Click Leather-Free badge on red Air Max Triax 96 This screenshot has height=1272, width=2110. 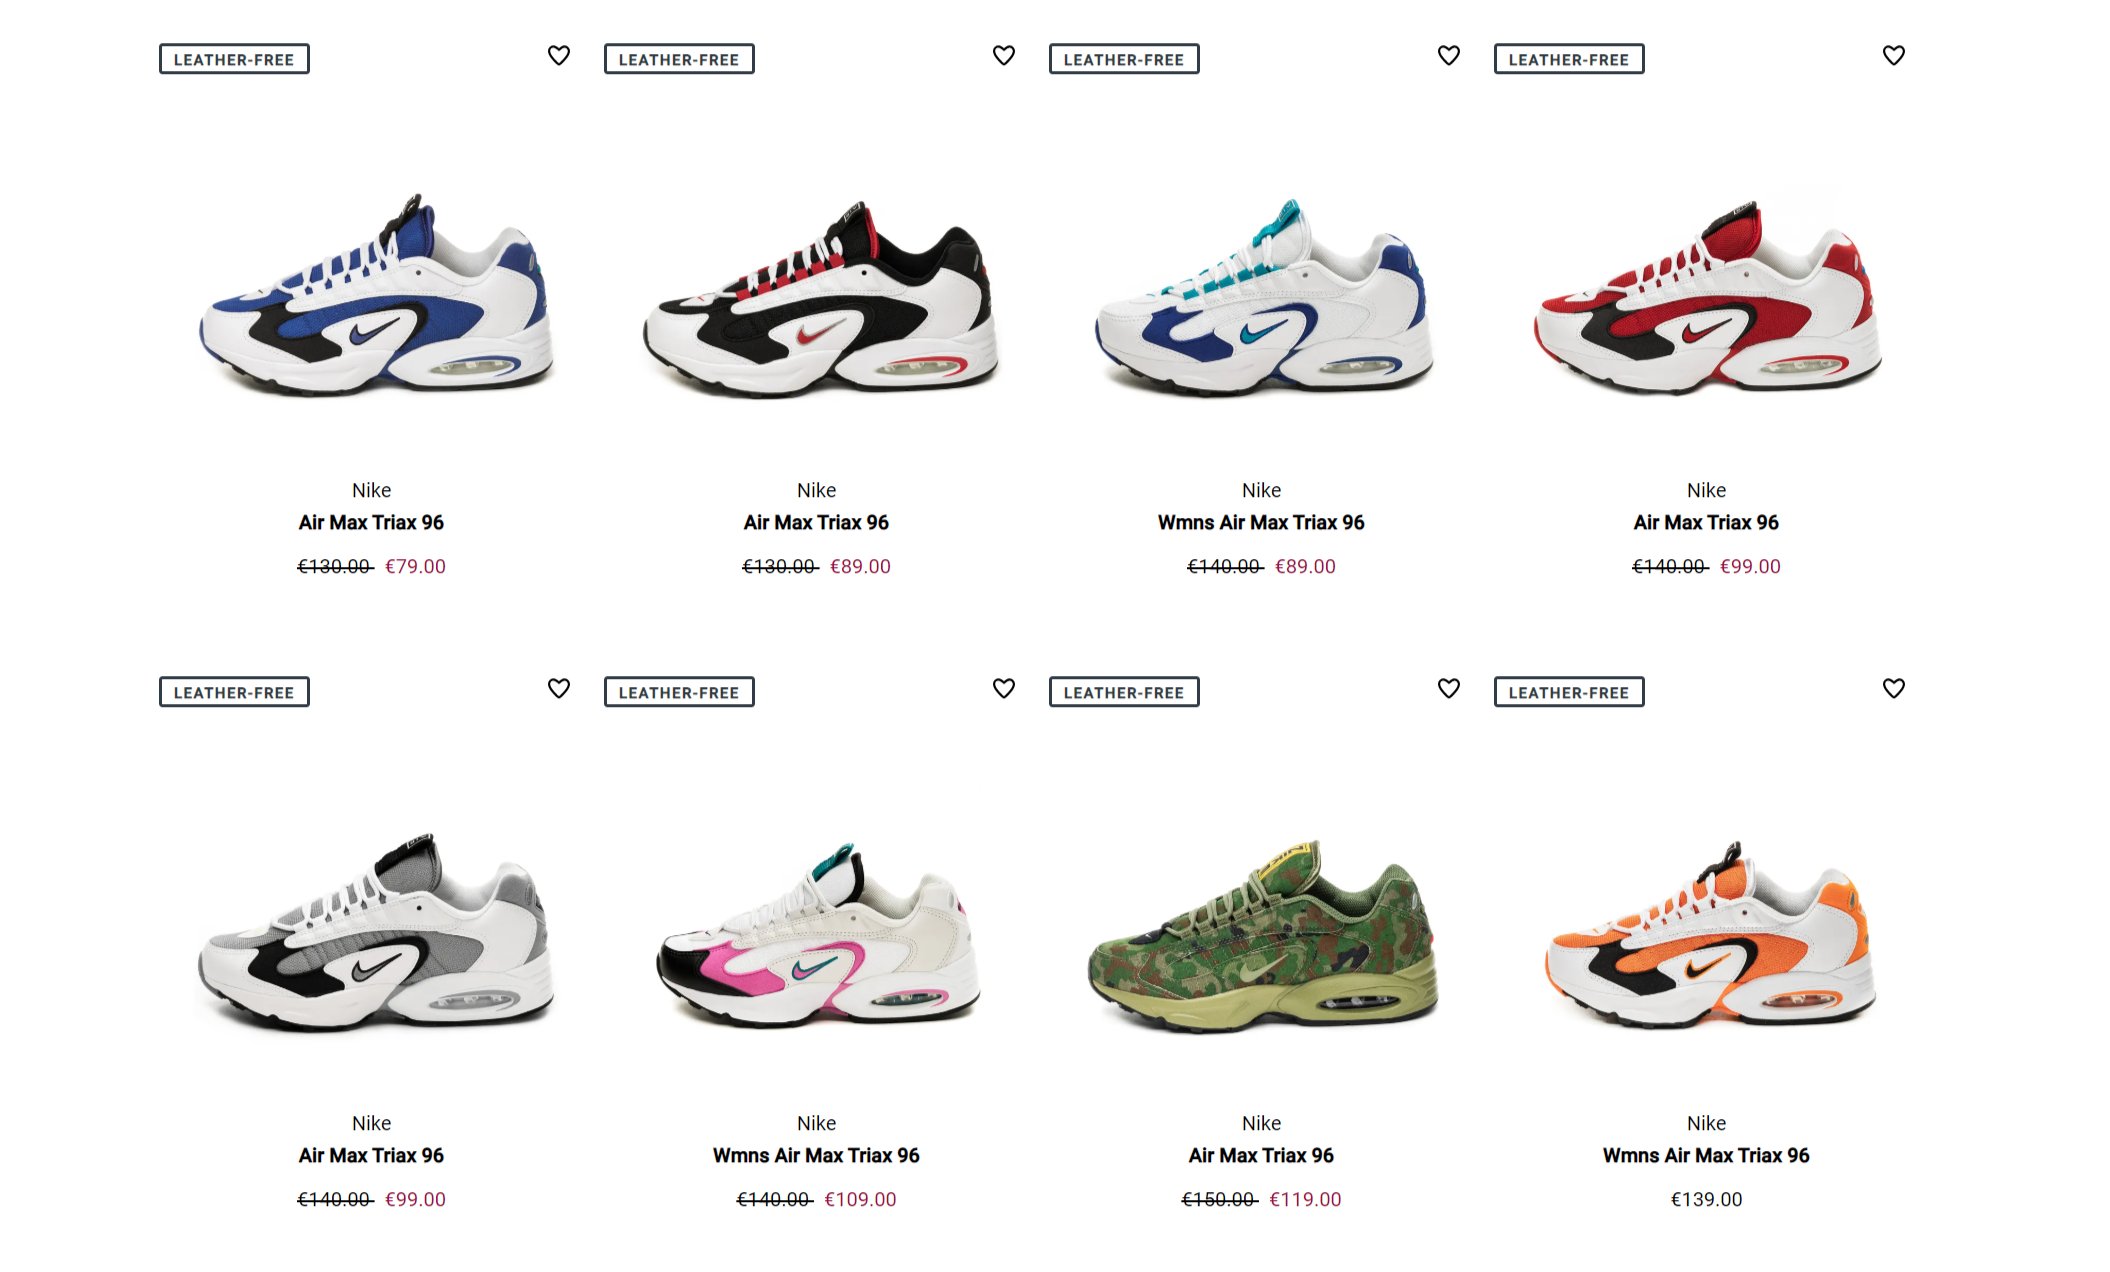1569,59
